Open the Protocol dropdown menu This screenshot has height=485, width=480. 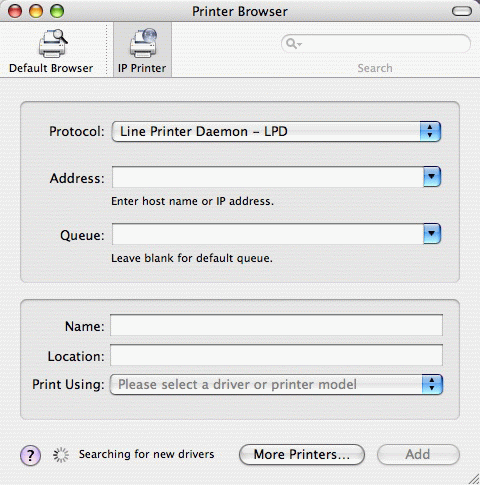(x=276, y=132)
